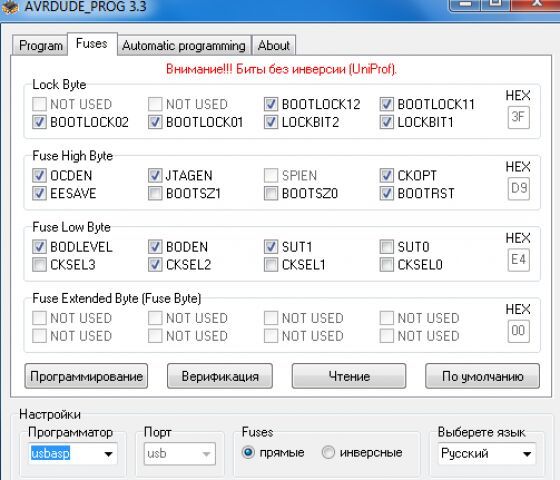This screenshot has width=560, height=480.
Task: Toggle the BODEN checkbox
Action: (x=155, y=247)
